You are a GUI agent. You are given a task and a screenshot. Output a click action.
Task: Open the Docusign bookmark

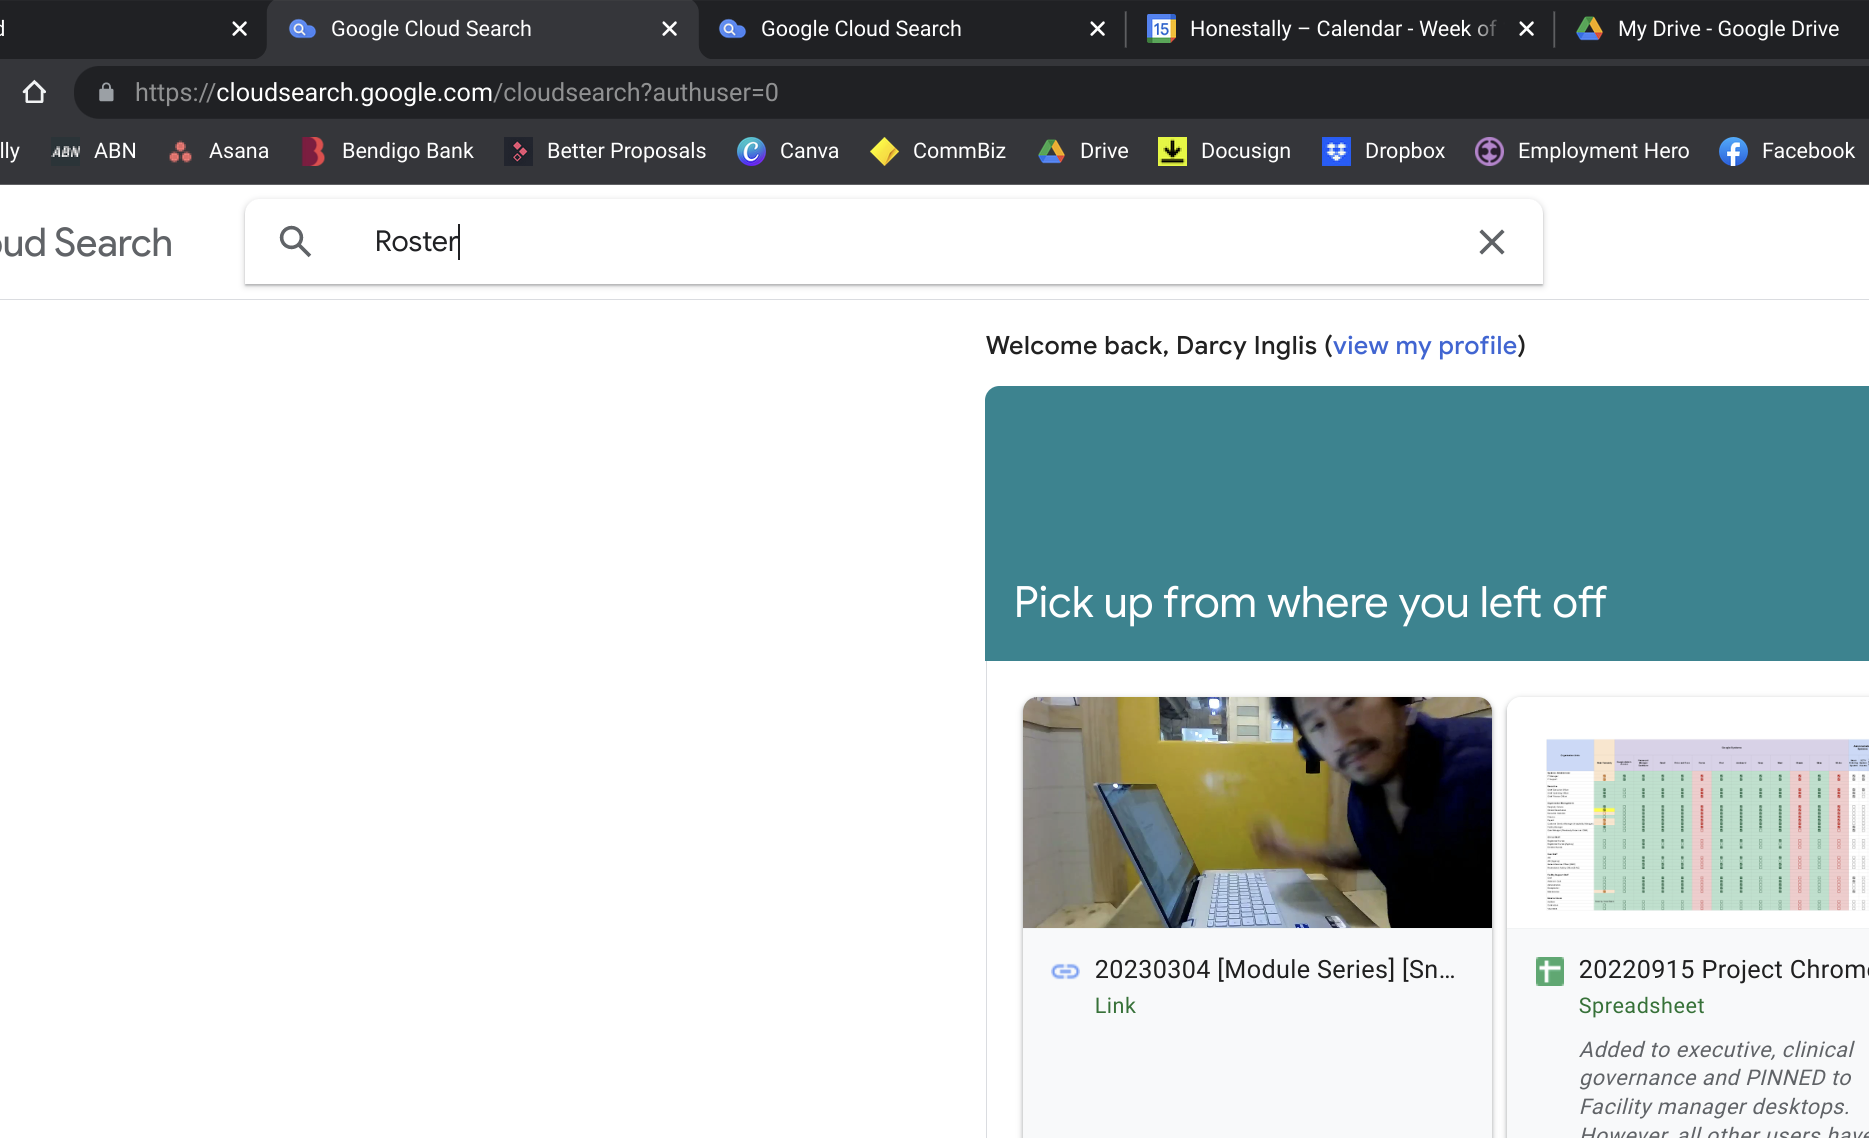(x=1225, y=151)
